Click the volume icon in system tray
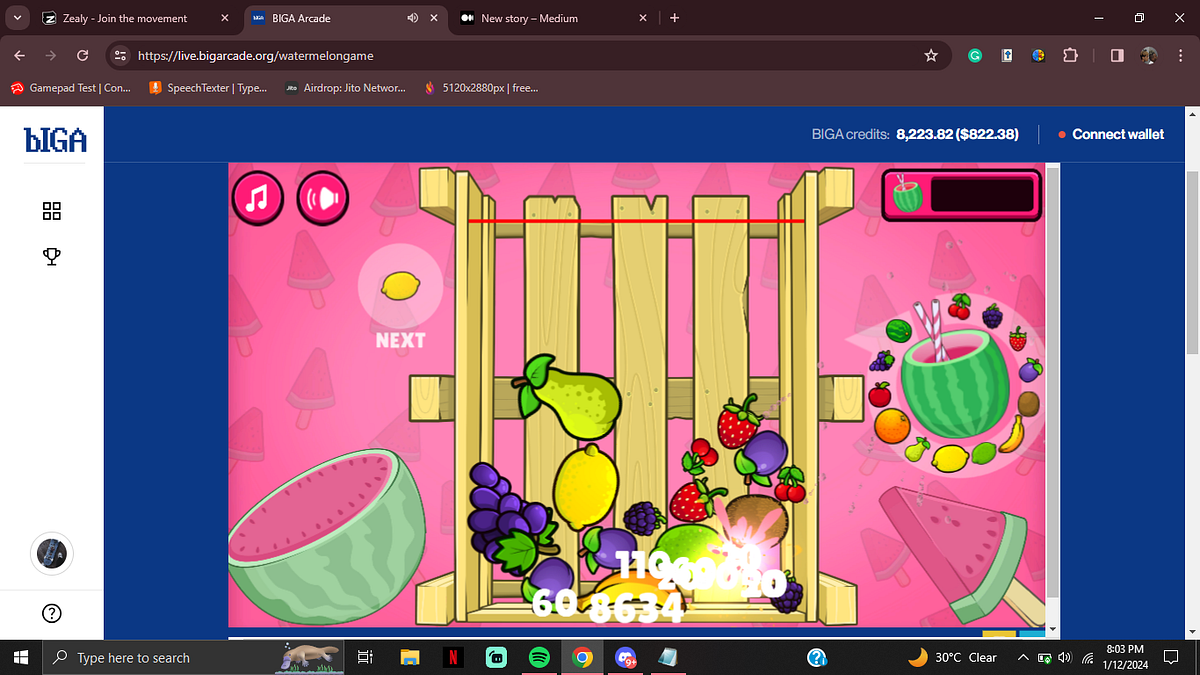Screen dimensions: 1200x675 coord(1063,657)
